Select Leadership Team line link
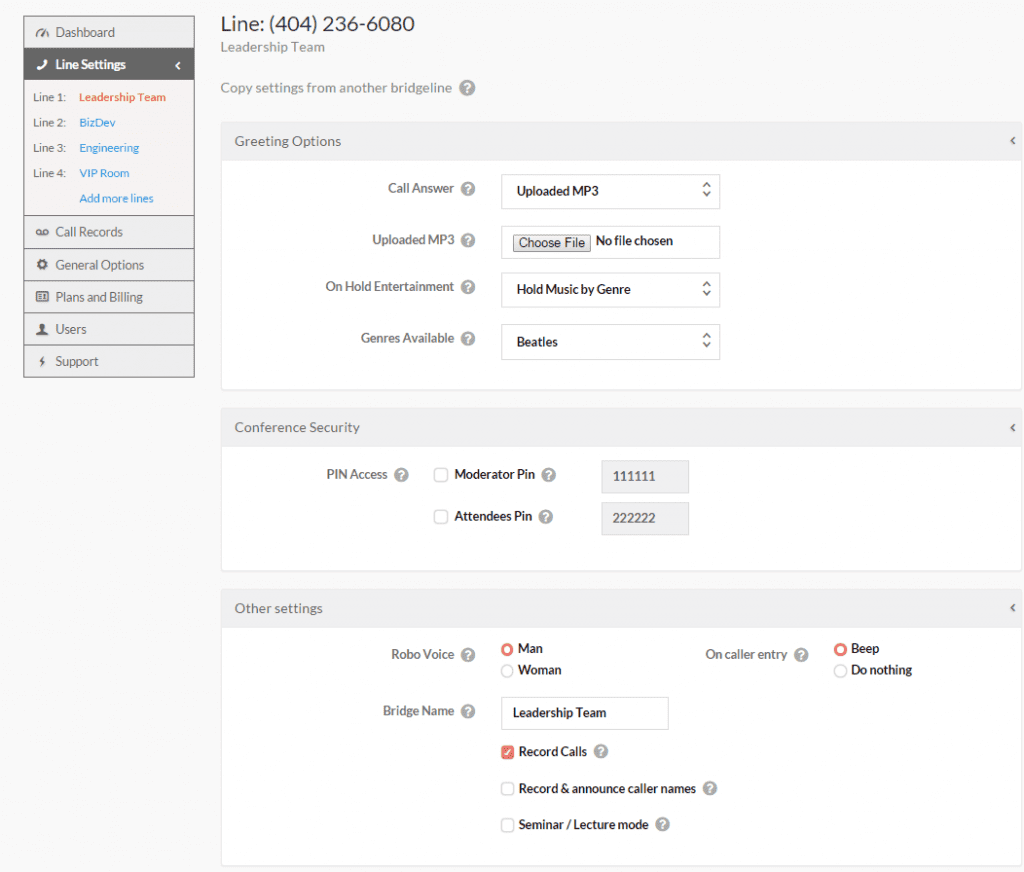This screenshot has width=1024, height=872. click(x=122, y=97)
